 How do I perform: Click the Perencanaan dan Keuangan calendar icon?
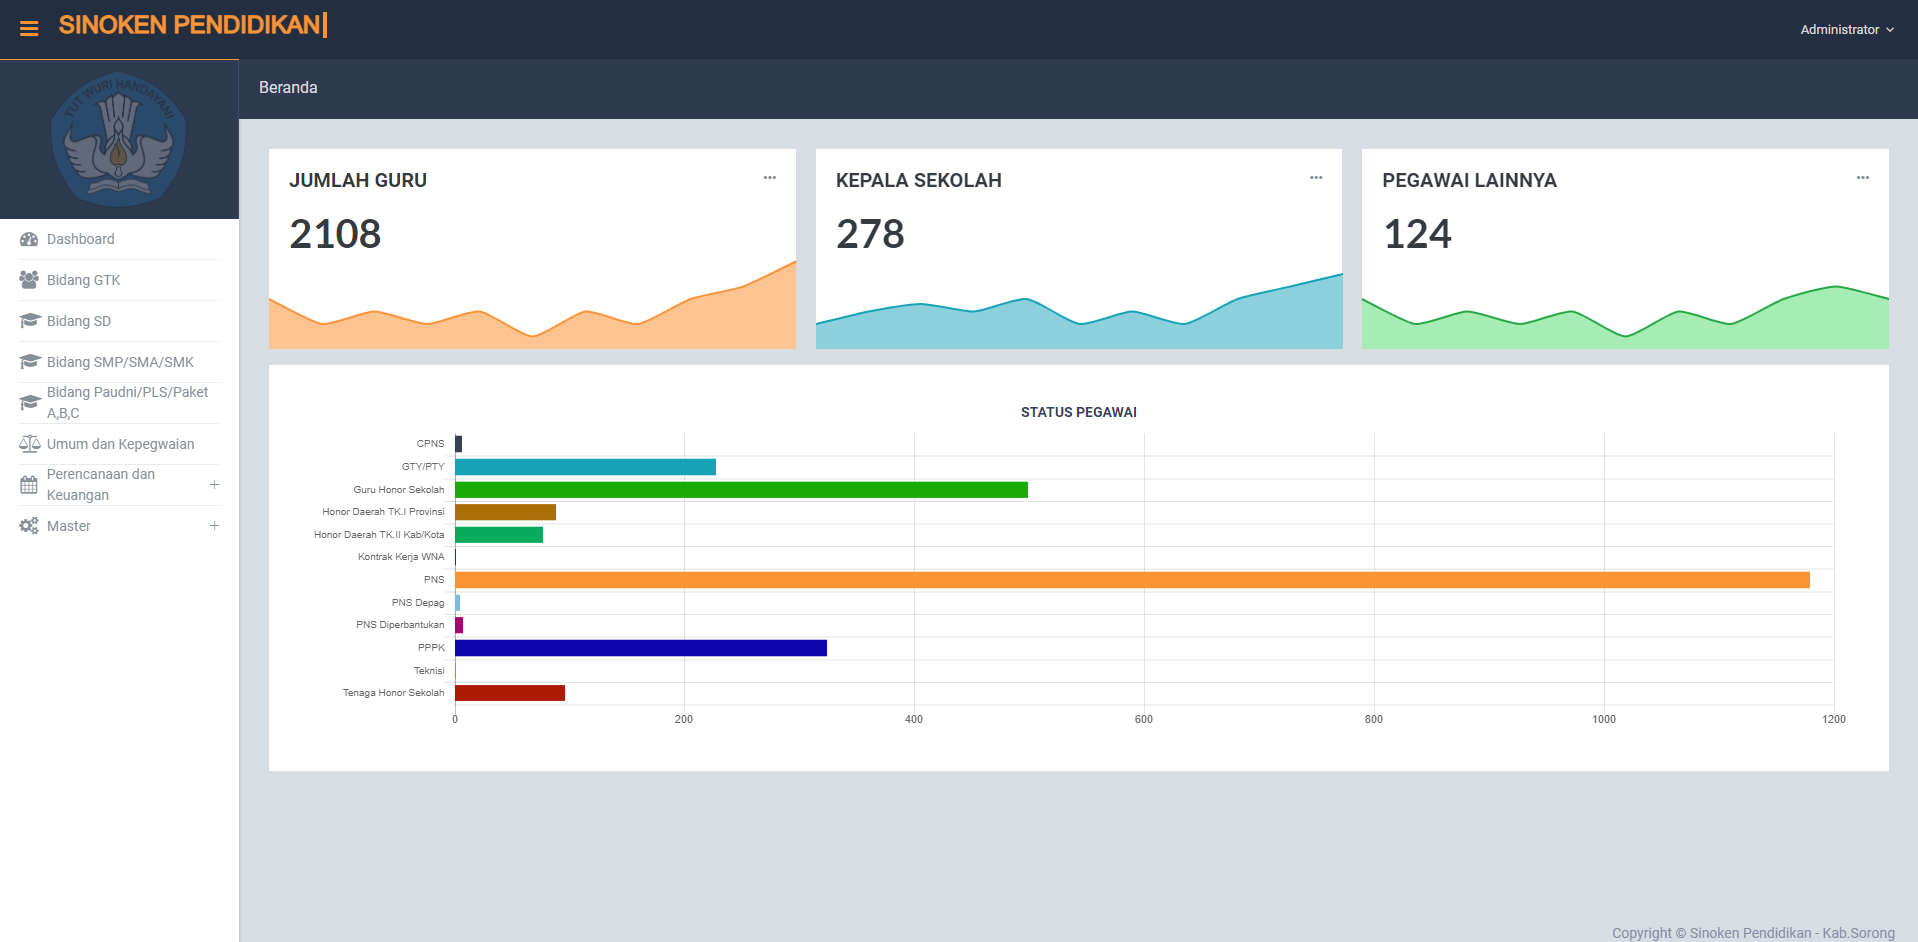[x=29, y=485]
